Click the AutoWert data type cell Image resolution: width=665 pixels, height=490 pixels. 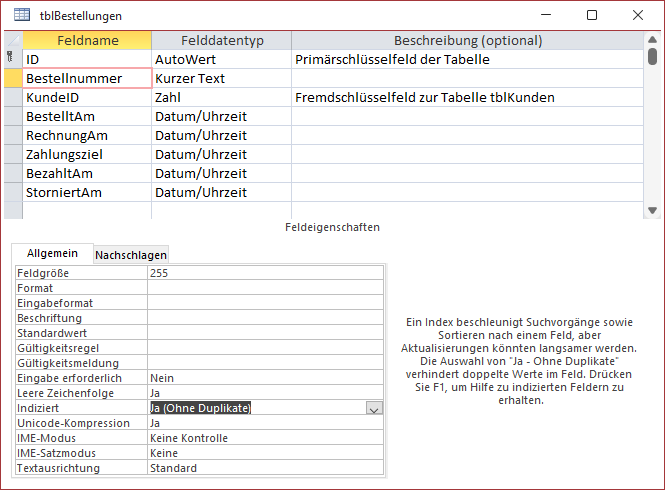(221, 59)
